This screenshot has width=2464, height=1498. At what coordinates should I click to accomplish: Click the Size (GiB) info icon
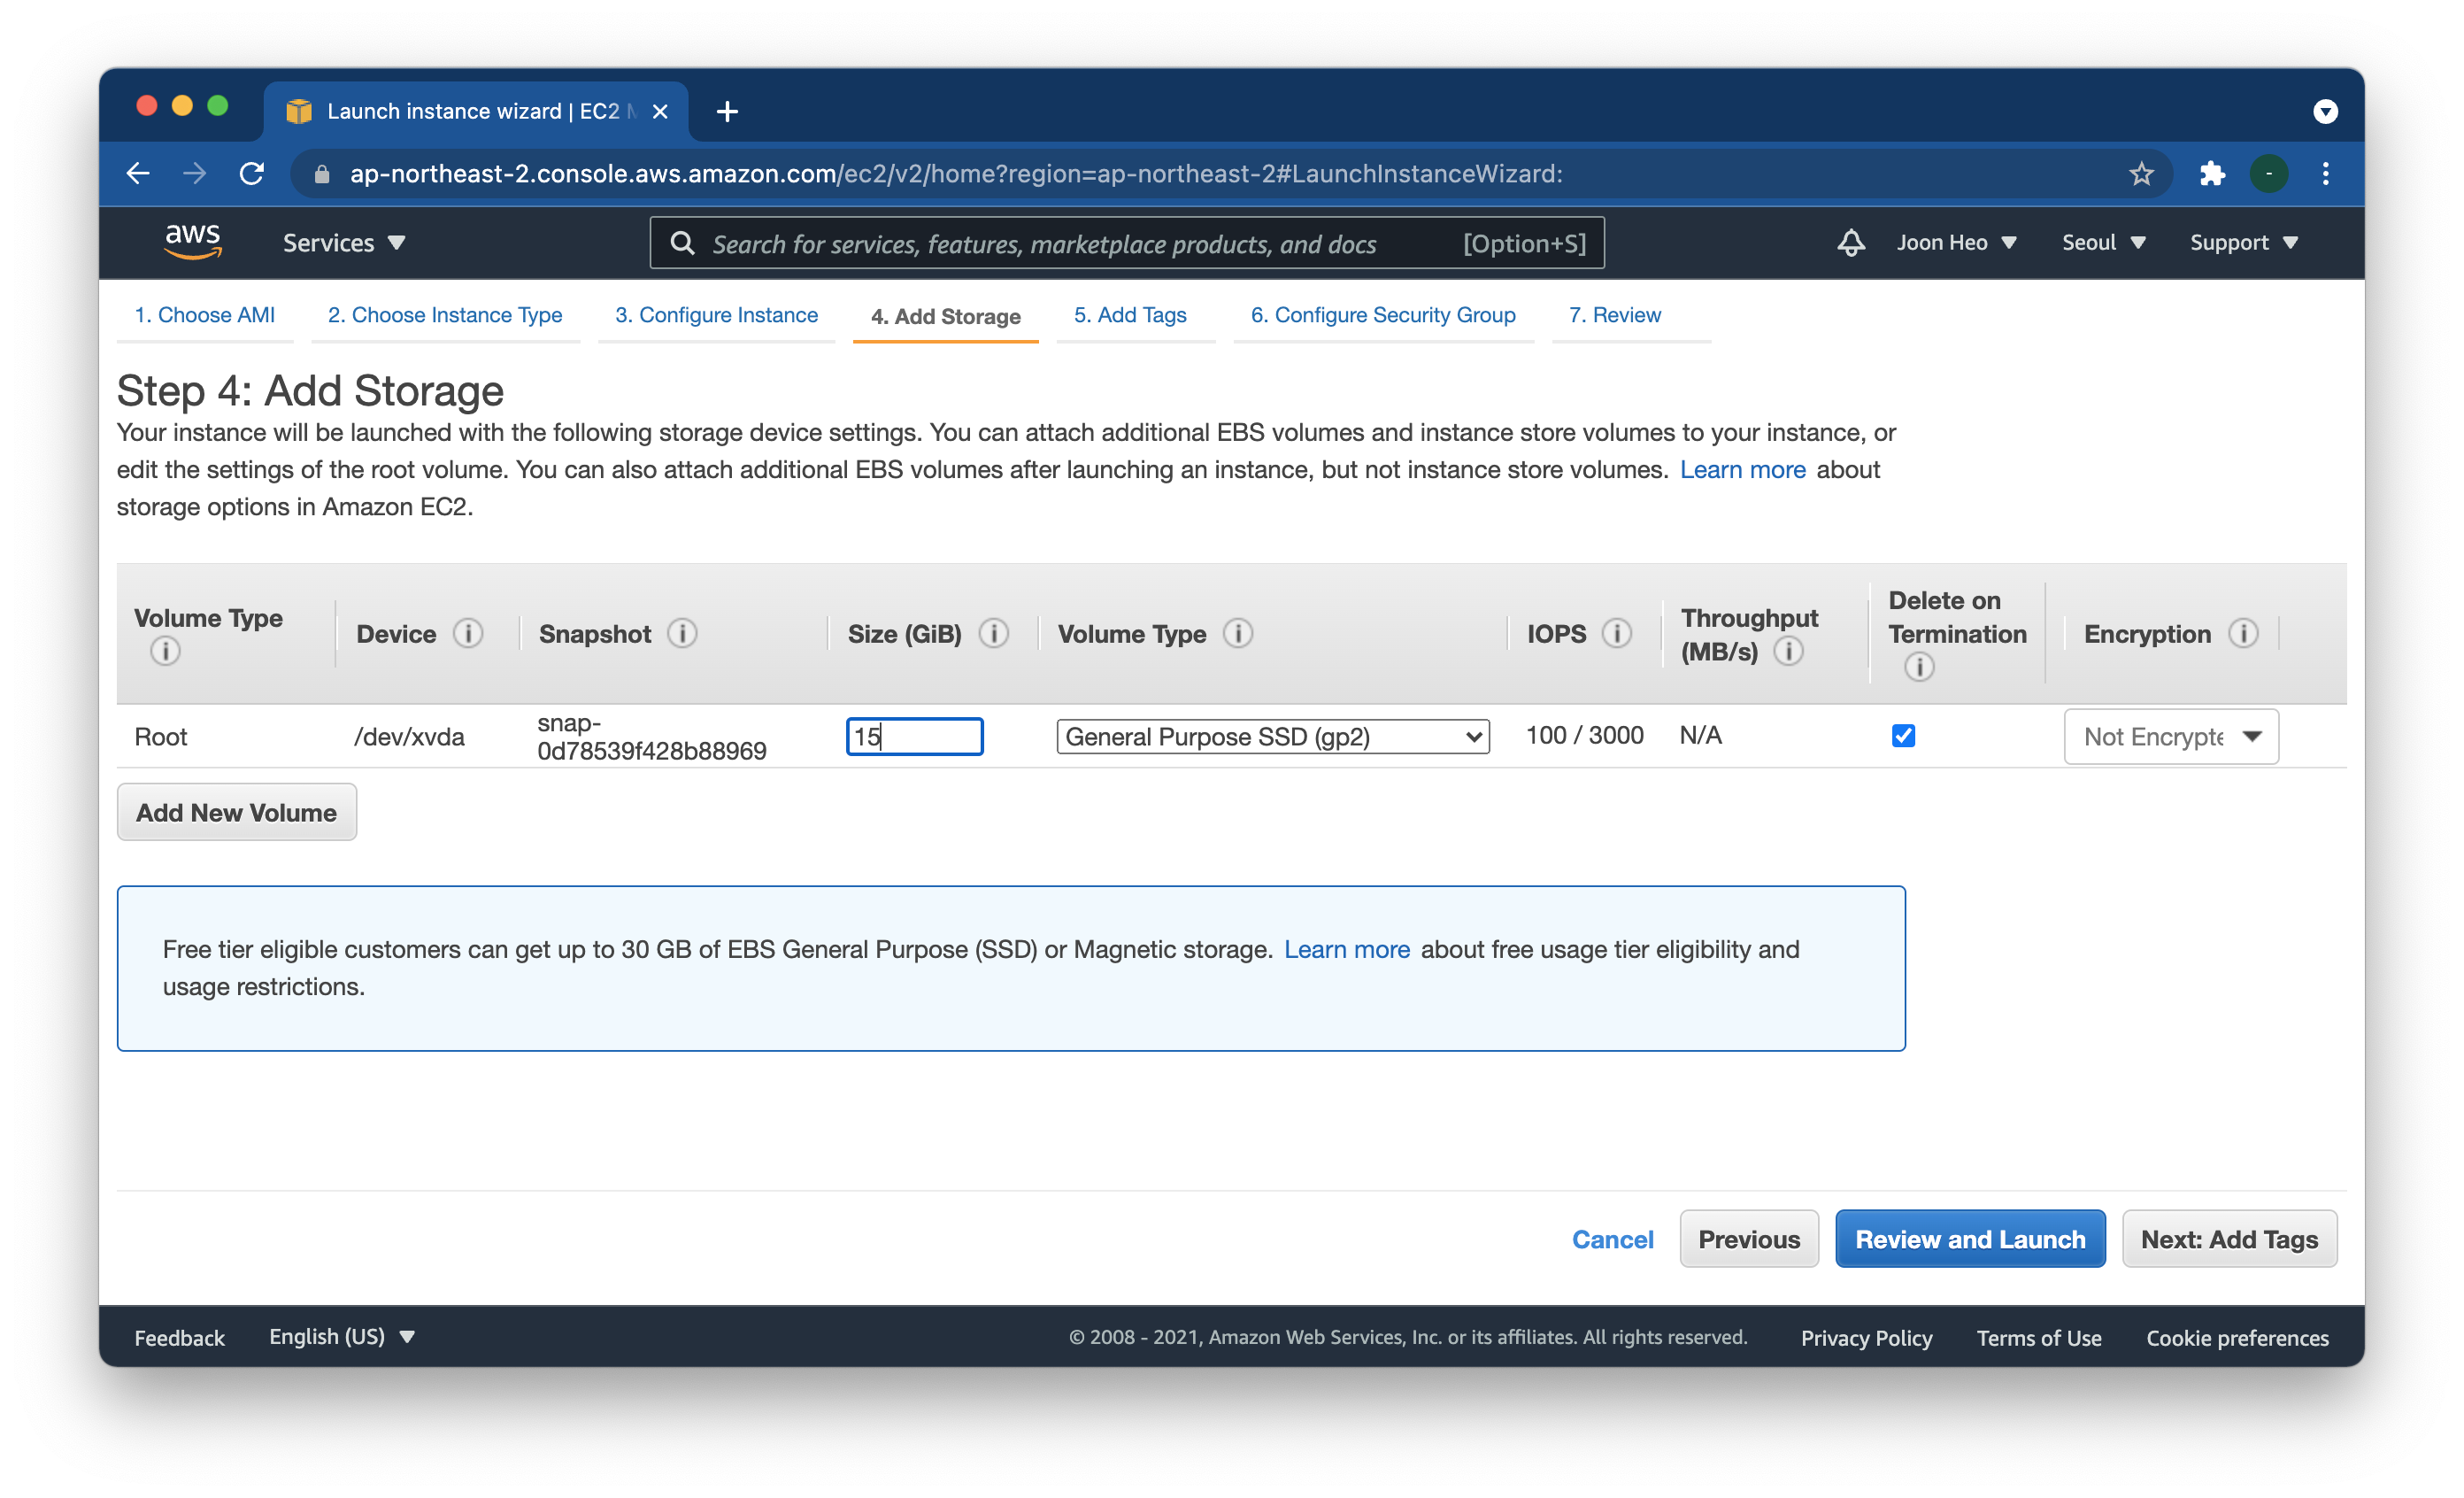click(x=993, y=634)
